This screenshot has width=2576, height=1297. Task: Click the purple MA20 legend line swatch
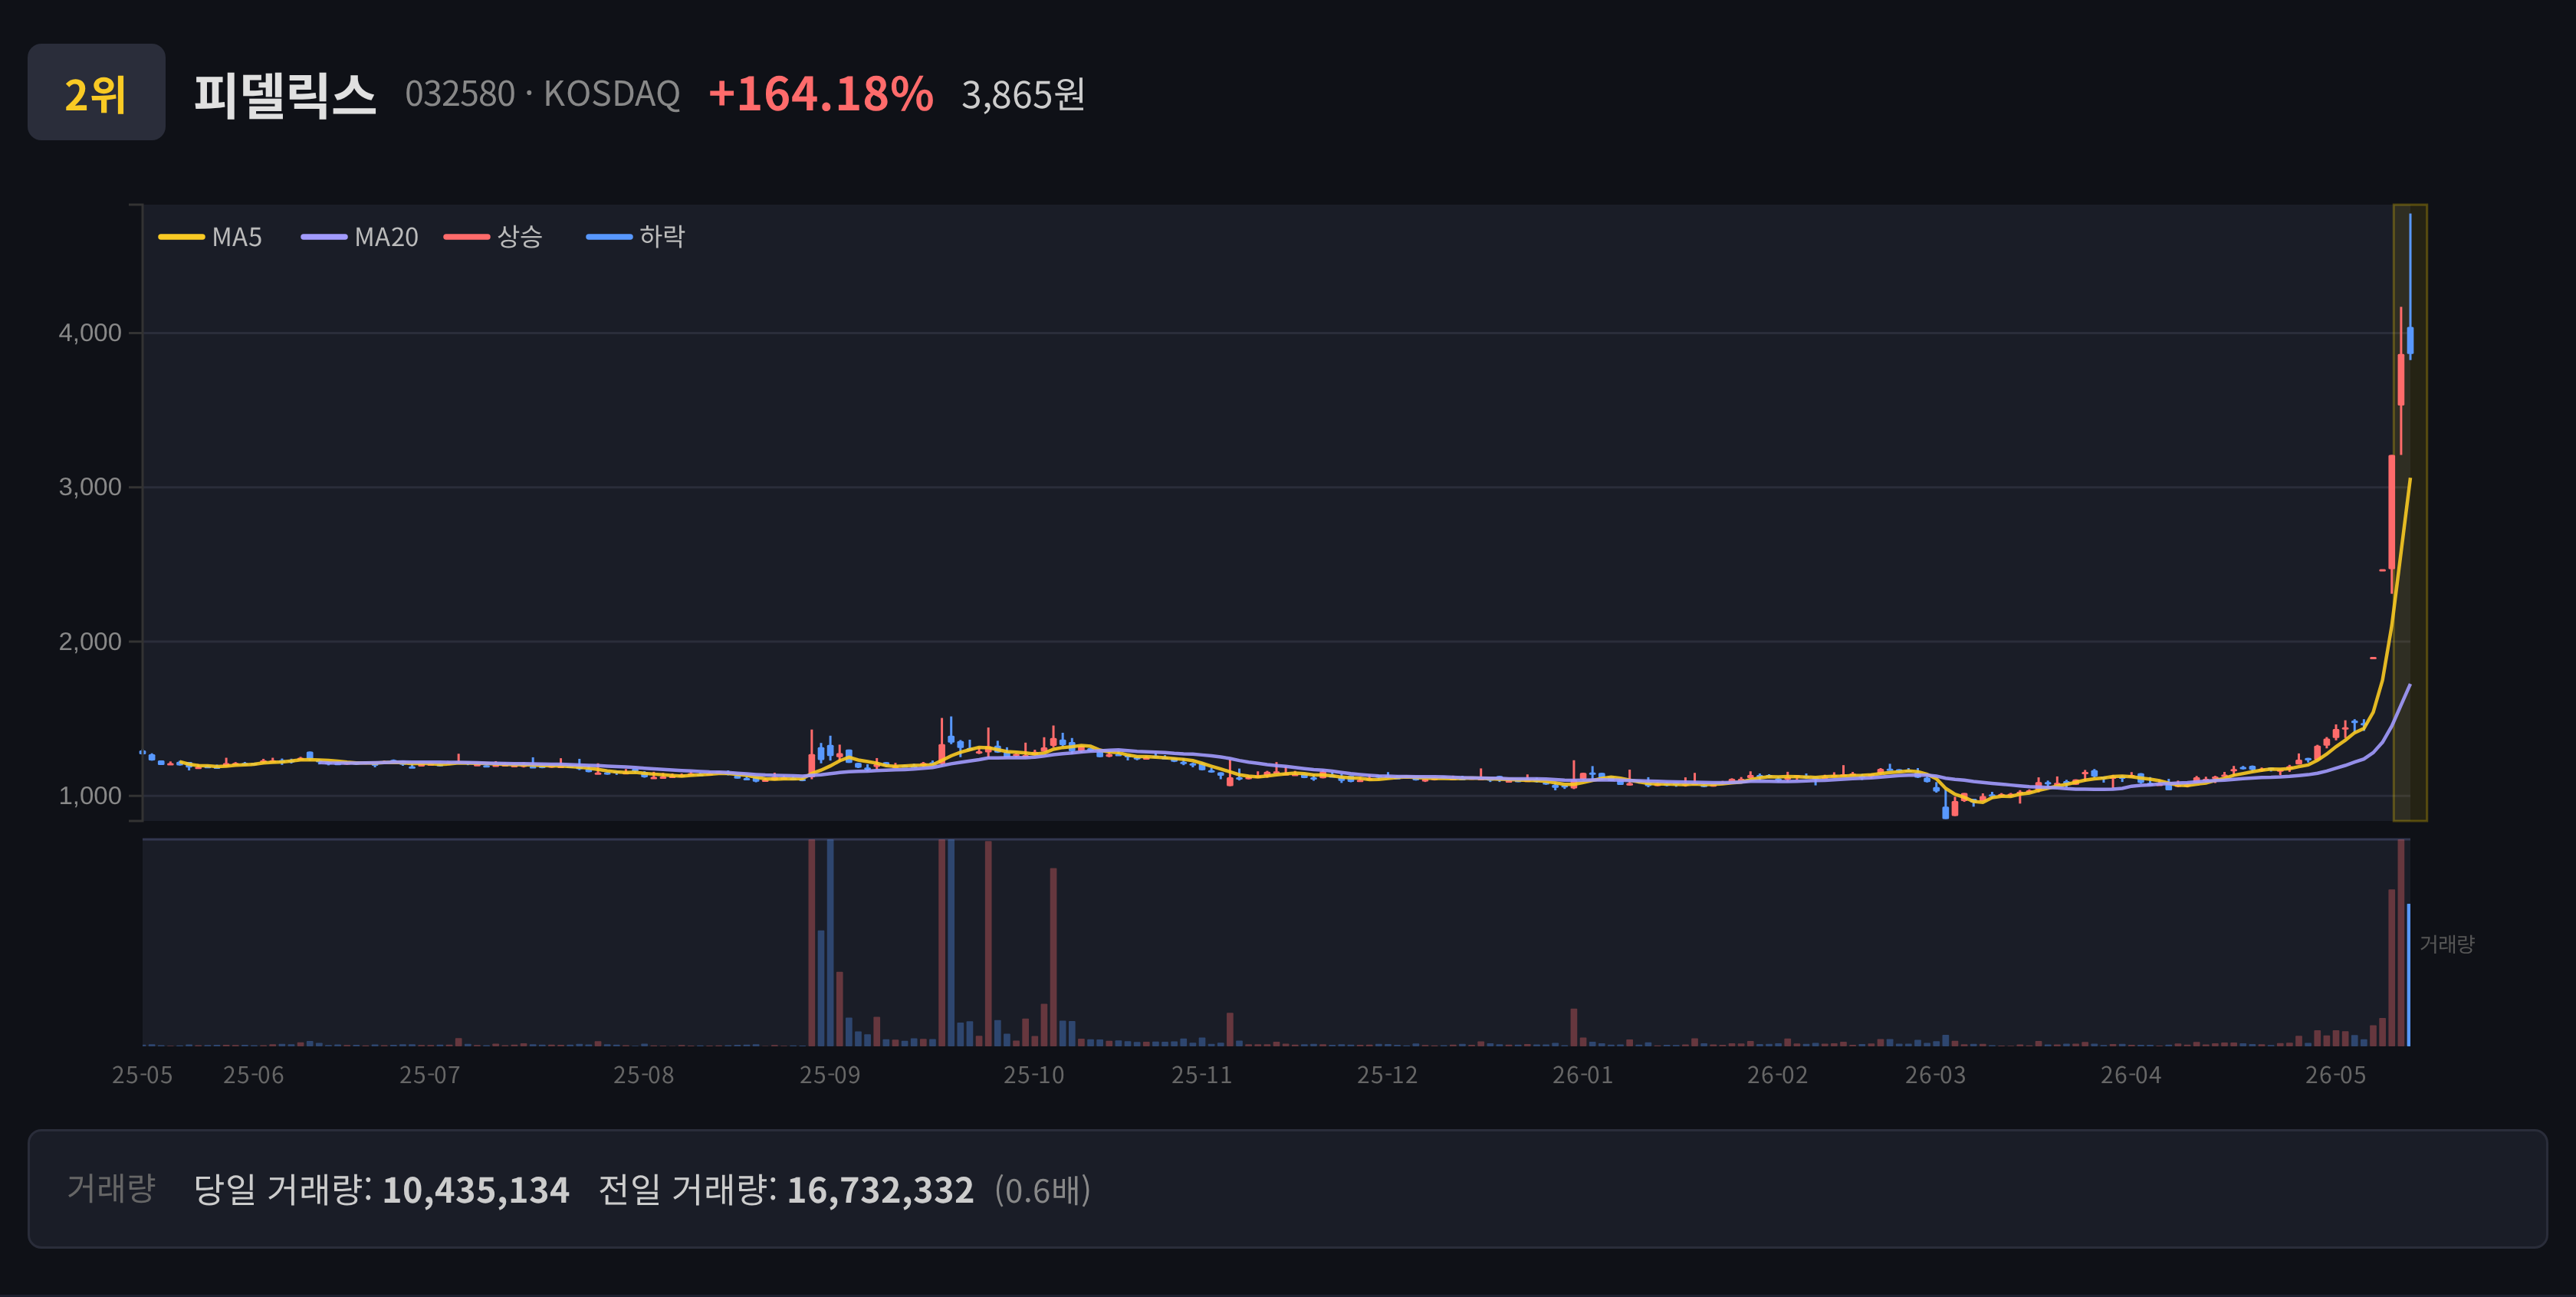click(324, 237)
